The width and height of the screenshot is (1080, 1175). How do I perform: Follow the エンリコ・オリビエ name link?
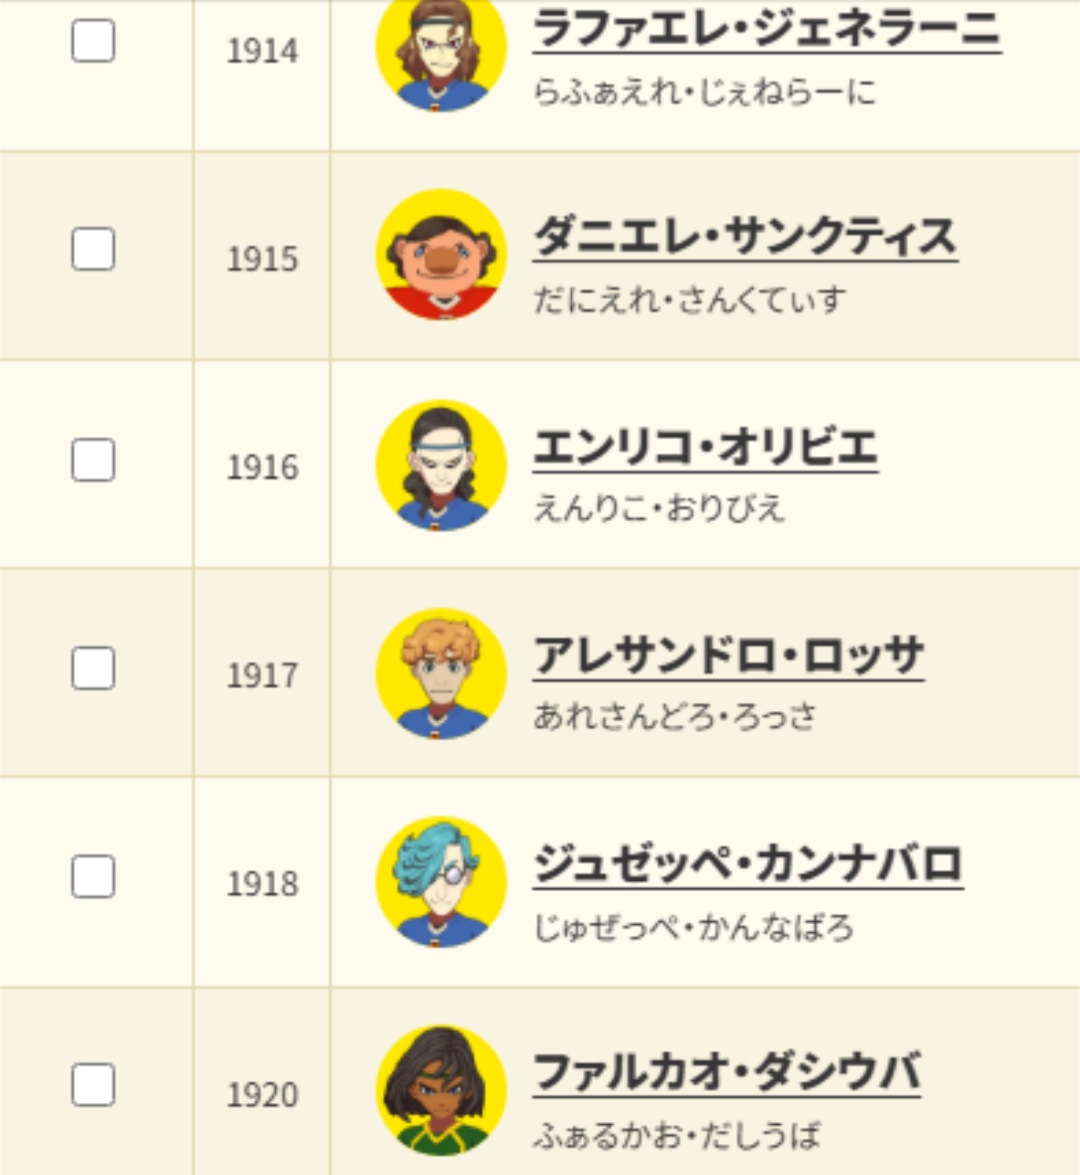point(705,448)
